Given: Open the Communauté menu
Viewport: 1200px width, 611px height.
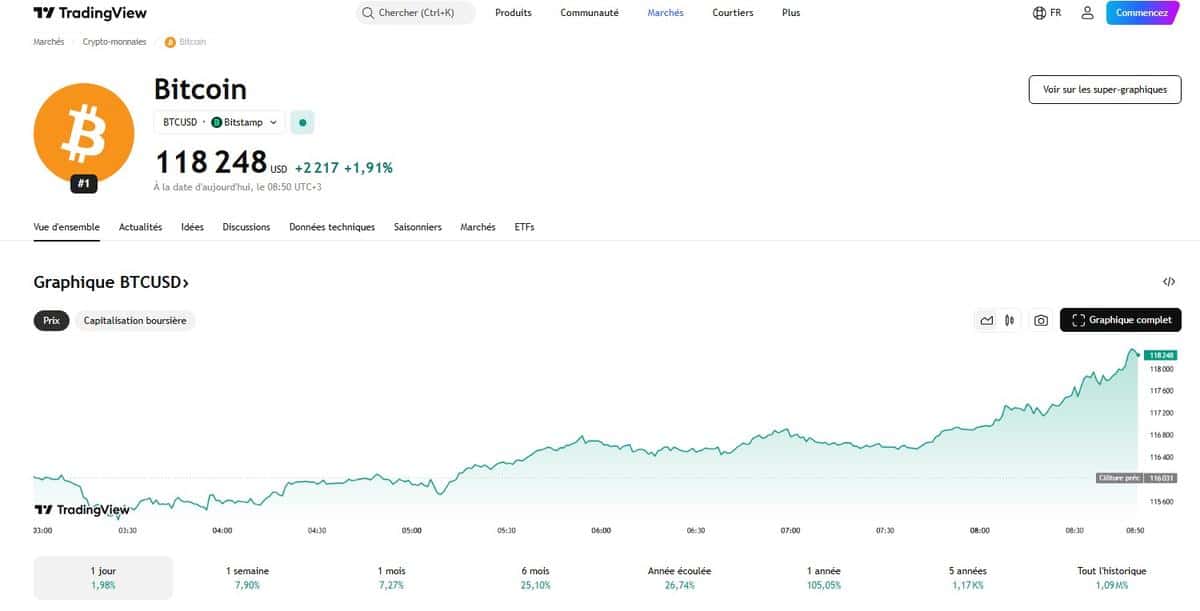Looking at the screenshot, I should pyautogui.click(x=589, y=13).
